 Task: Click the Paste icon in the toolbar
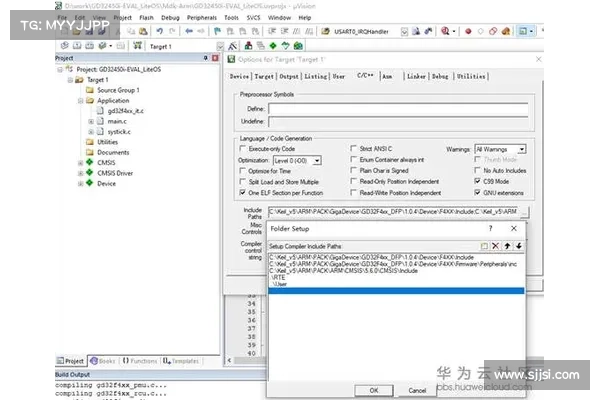click(x=143, y=31)
